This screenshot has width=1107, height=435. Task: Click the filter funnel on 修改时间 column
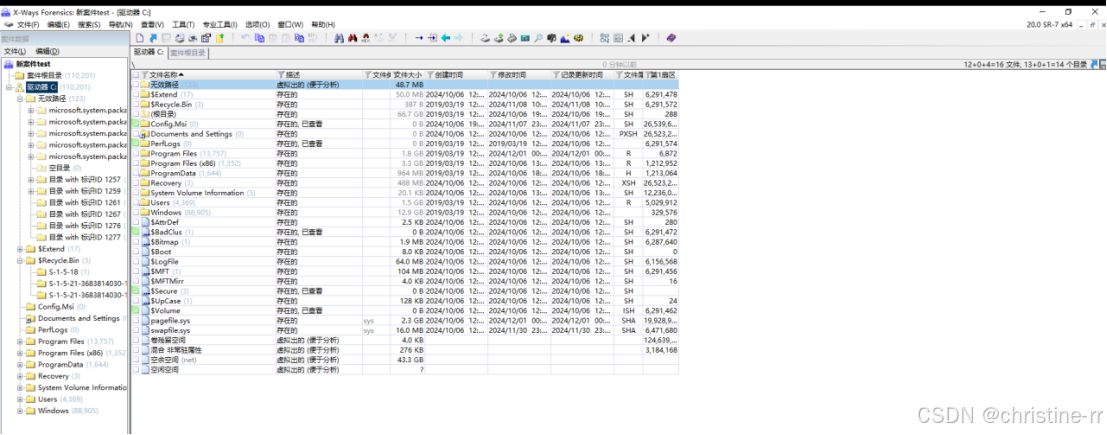[x=493, y=75]
